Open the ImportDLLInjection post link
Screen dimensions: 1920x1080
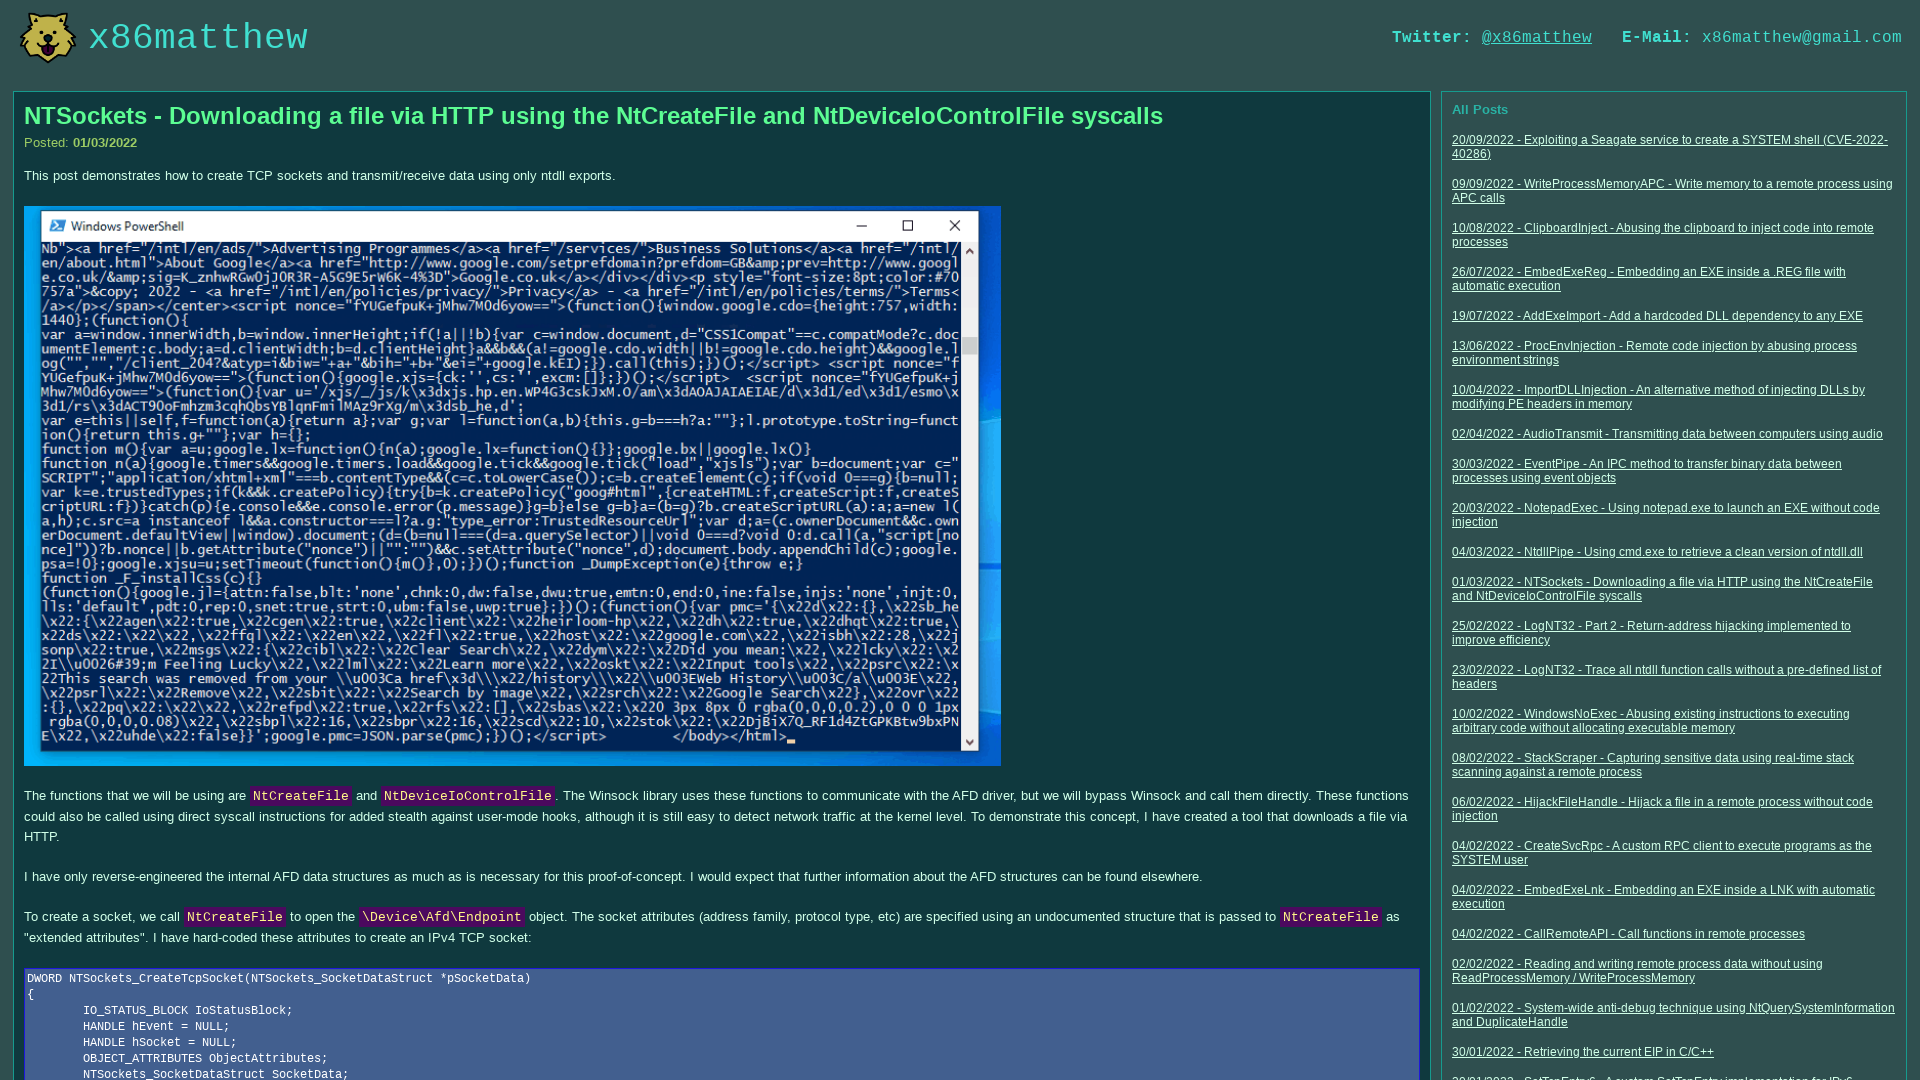coord(1658,397)
